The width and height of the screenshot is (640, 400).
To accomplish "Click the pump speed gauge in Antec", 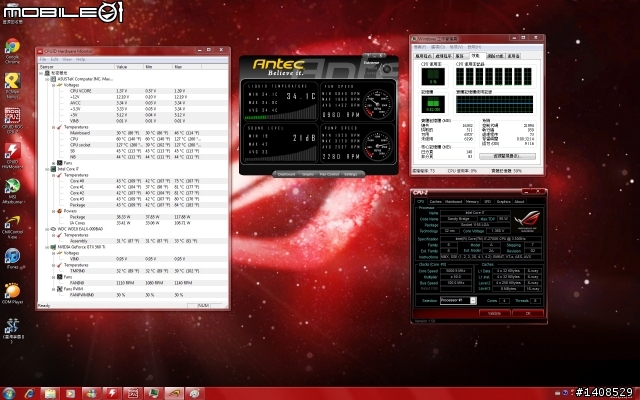I will pos(378,146).
